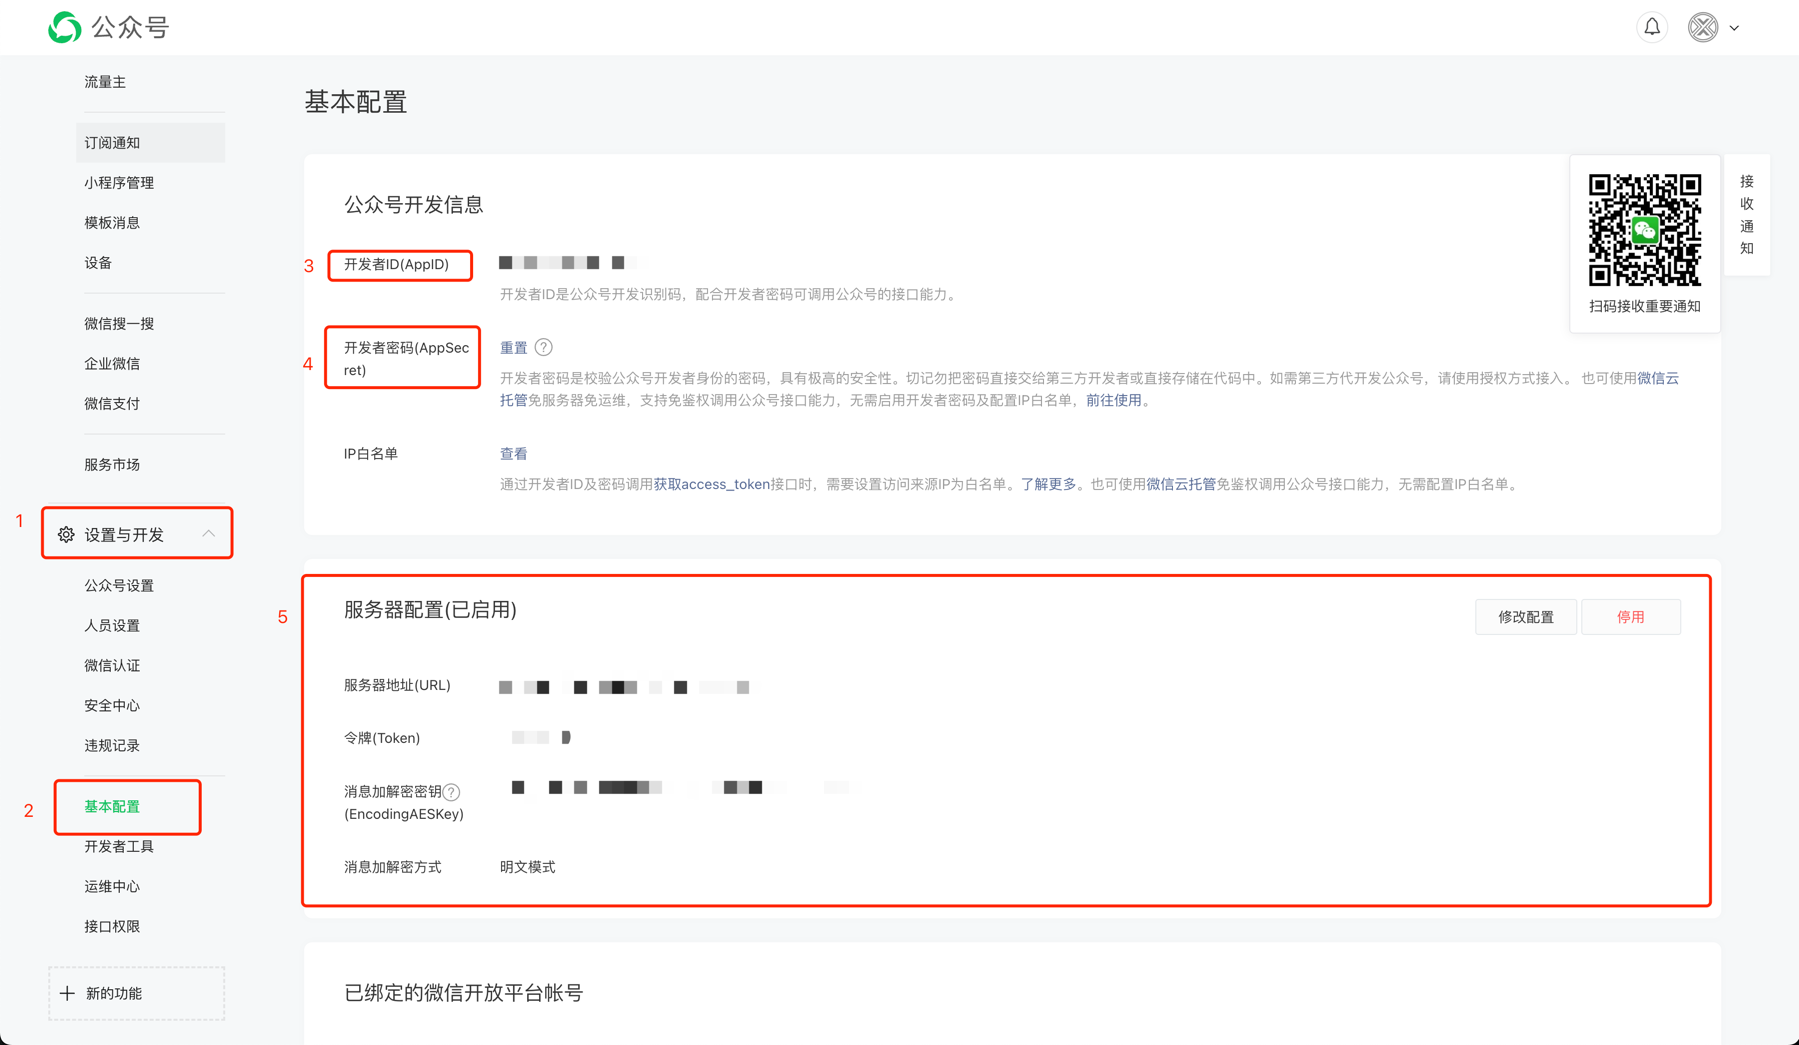Click the IP白名单 label

371,454
